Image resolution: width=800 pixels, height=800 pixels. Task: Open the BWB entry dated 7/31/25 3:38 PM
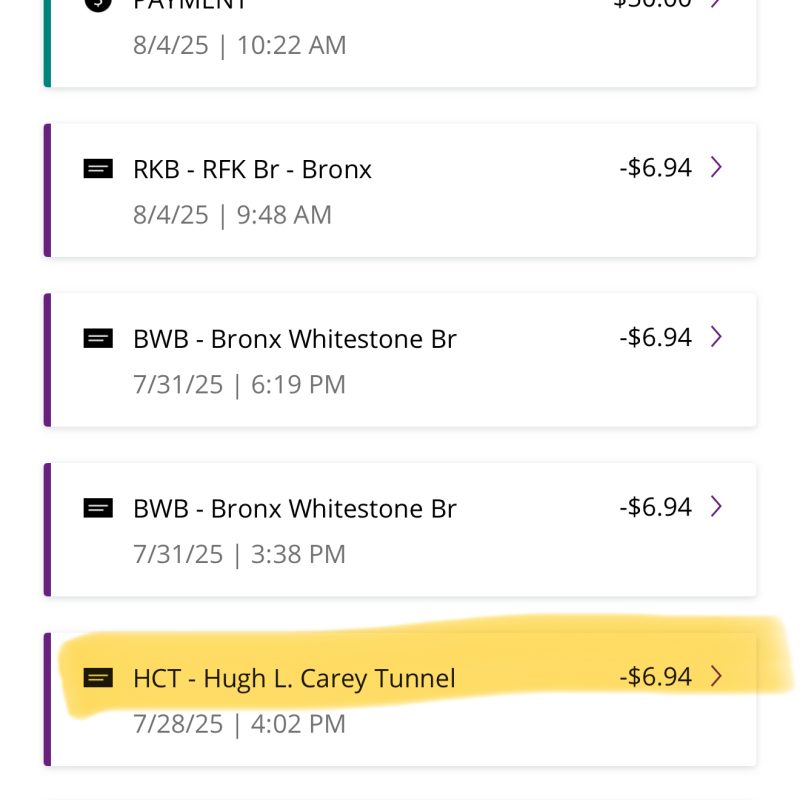tap(294, 510)
